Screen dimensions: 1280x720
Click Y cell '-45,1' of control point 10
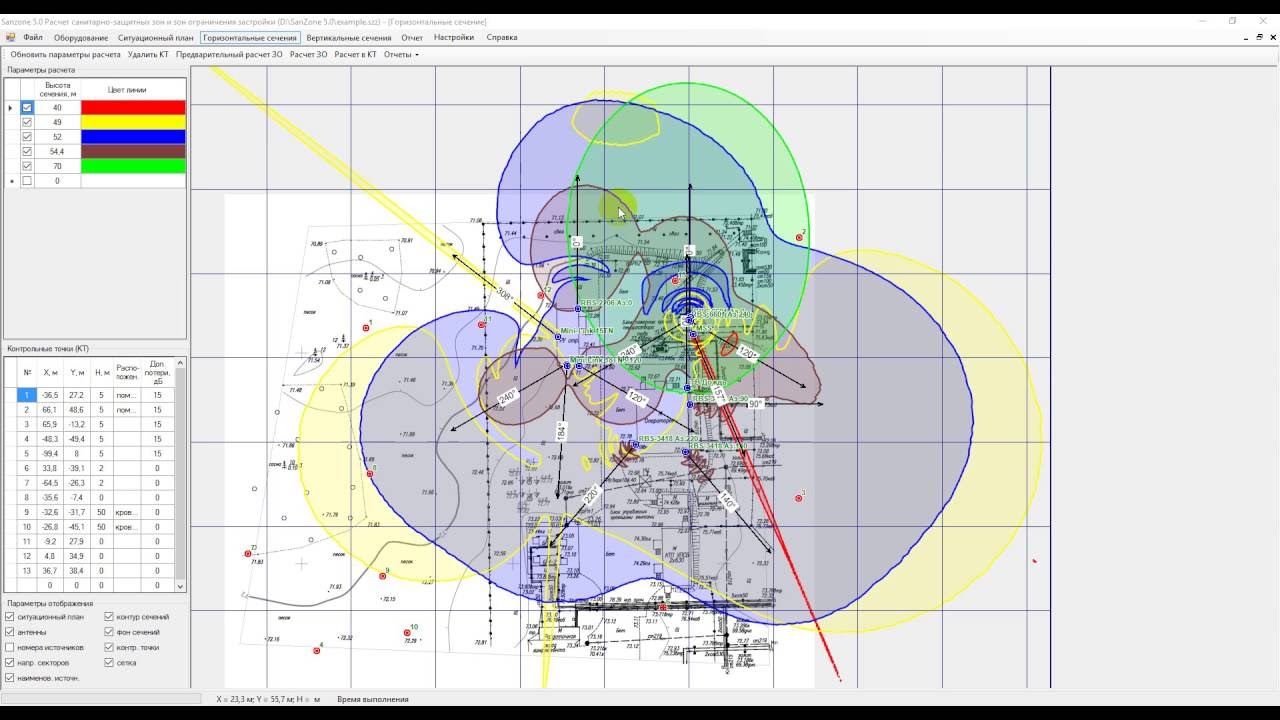point(77,526)
